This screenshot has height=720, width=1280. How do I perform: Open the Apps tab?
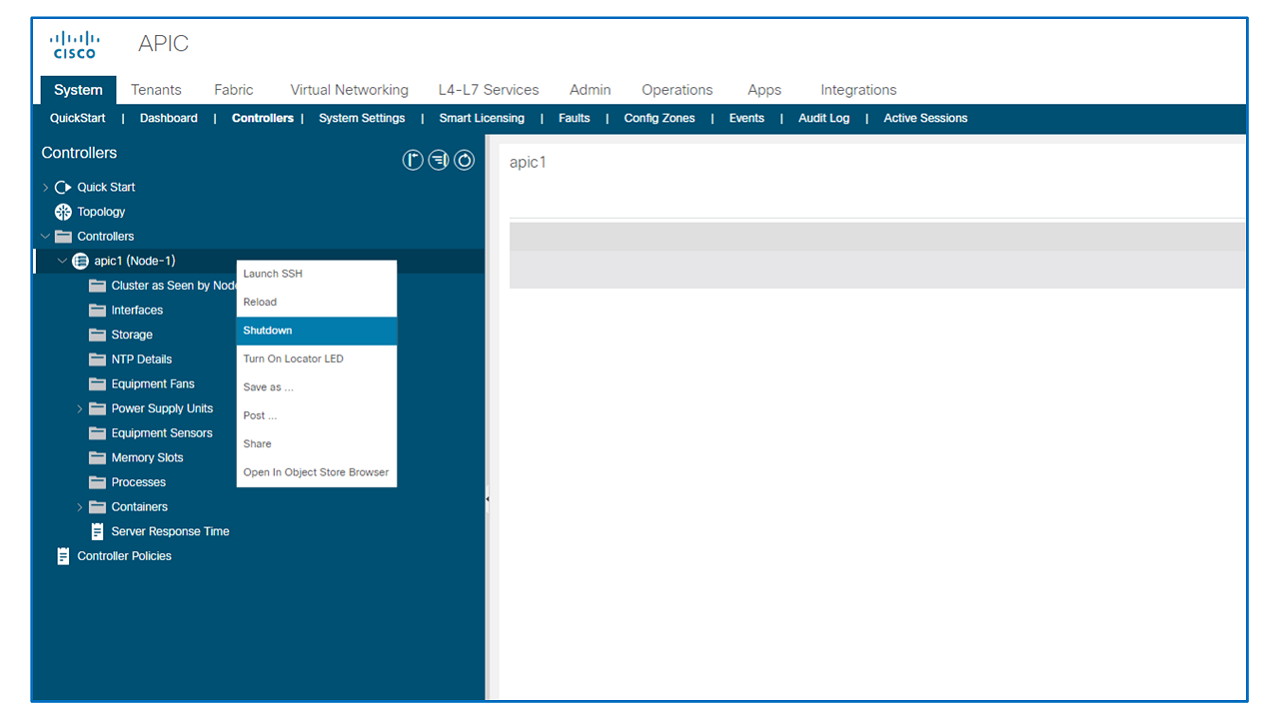point(764,90)
